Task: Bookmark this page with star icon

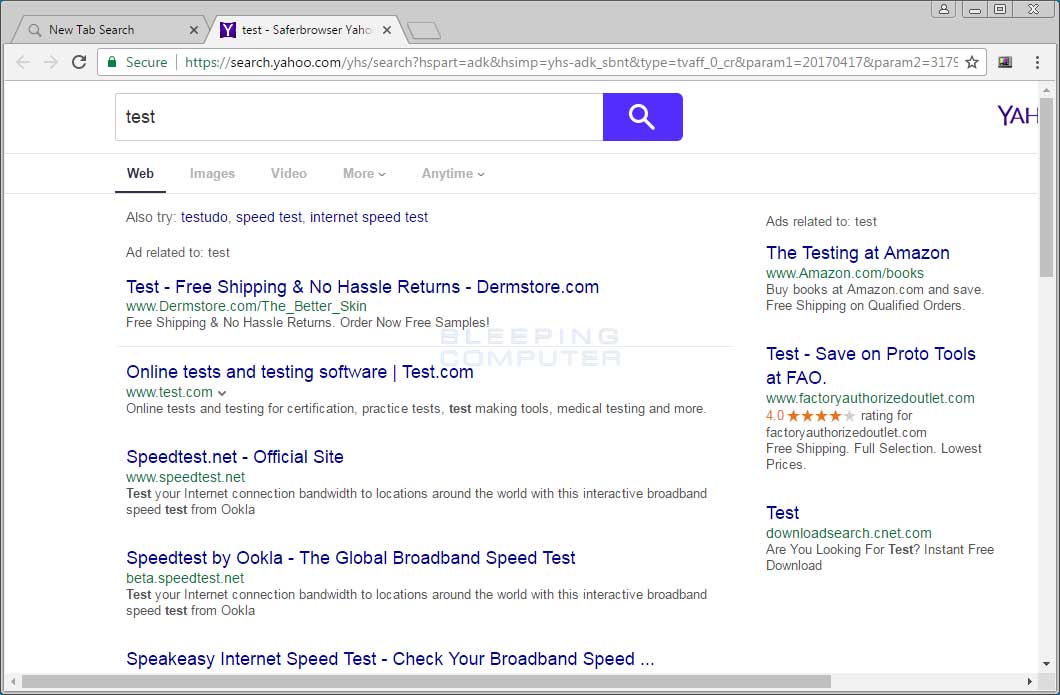Action: tap(972, 62)
